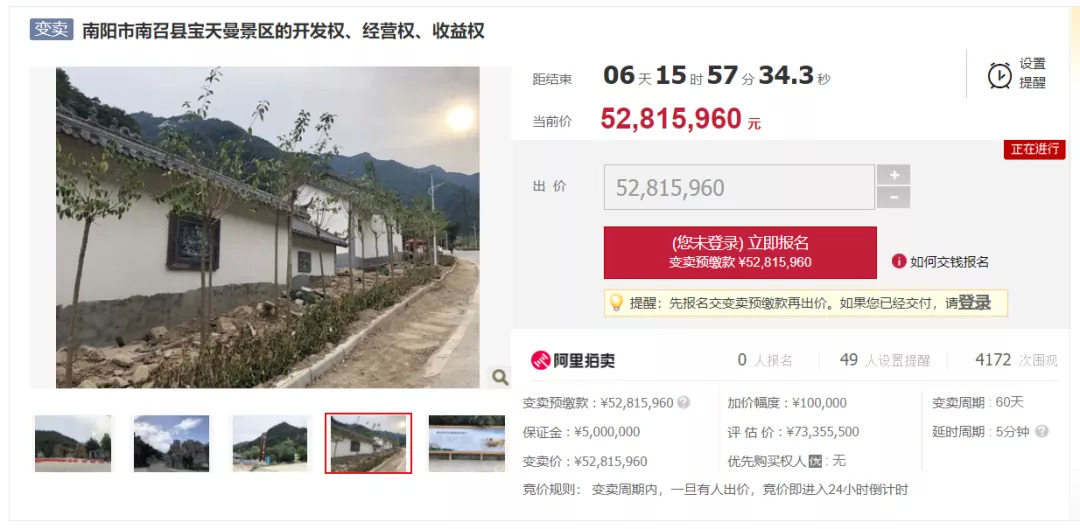Click the question mark next to 变卖预缴款
This screenshot has height=529, width=1080.
tap(683, 402)
